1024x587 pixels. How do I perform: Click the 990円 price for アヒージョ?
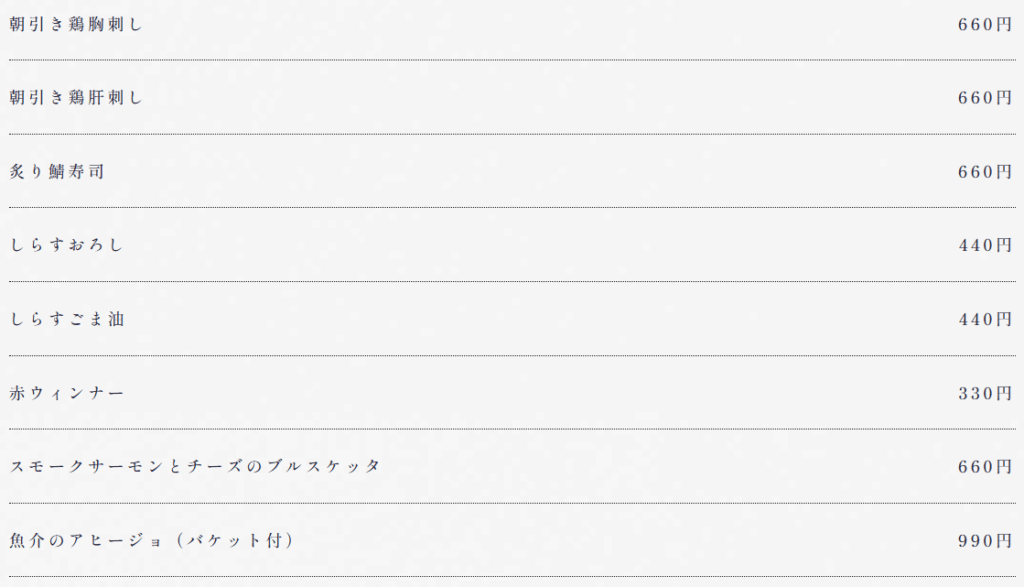pos(985,541)
